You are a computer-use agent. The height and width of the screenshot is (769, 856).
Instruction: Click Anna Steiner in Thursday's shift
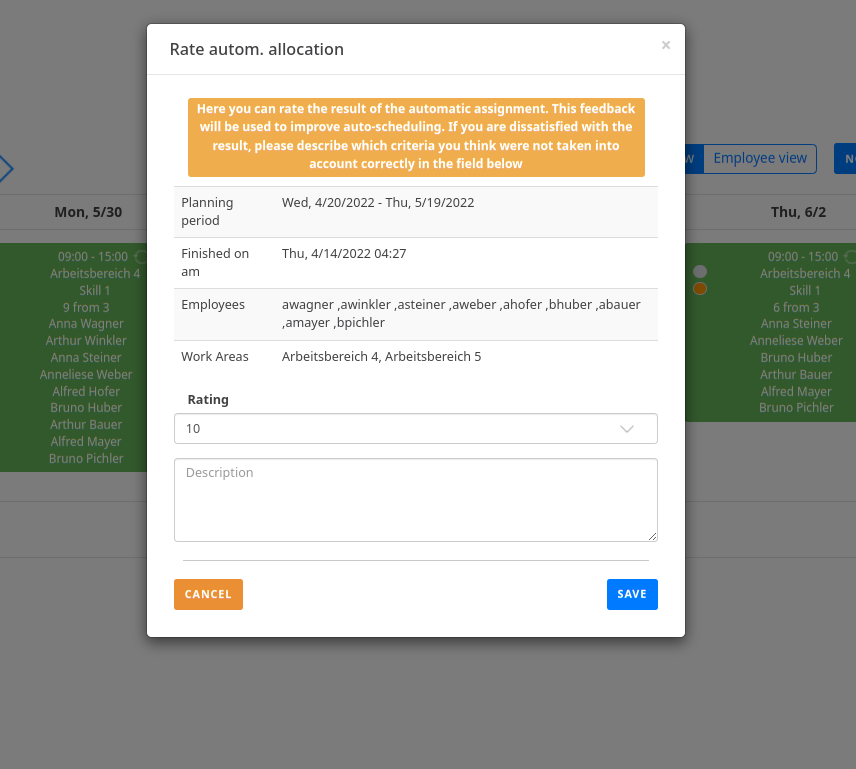point(796,324)
